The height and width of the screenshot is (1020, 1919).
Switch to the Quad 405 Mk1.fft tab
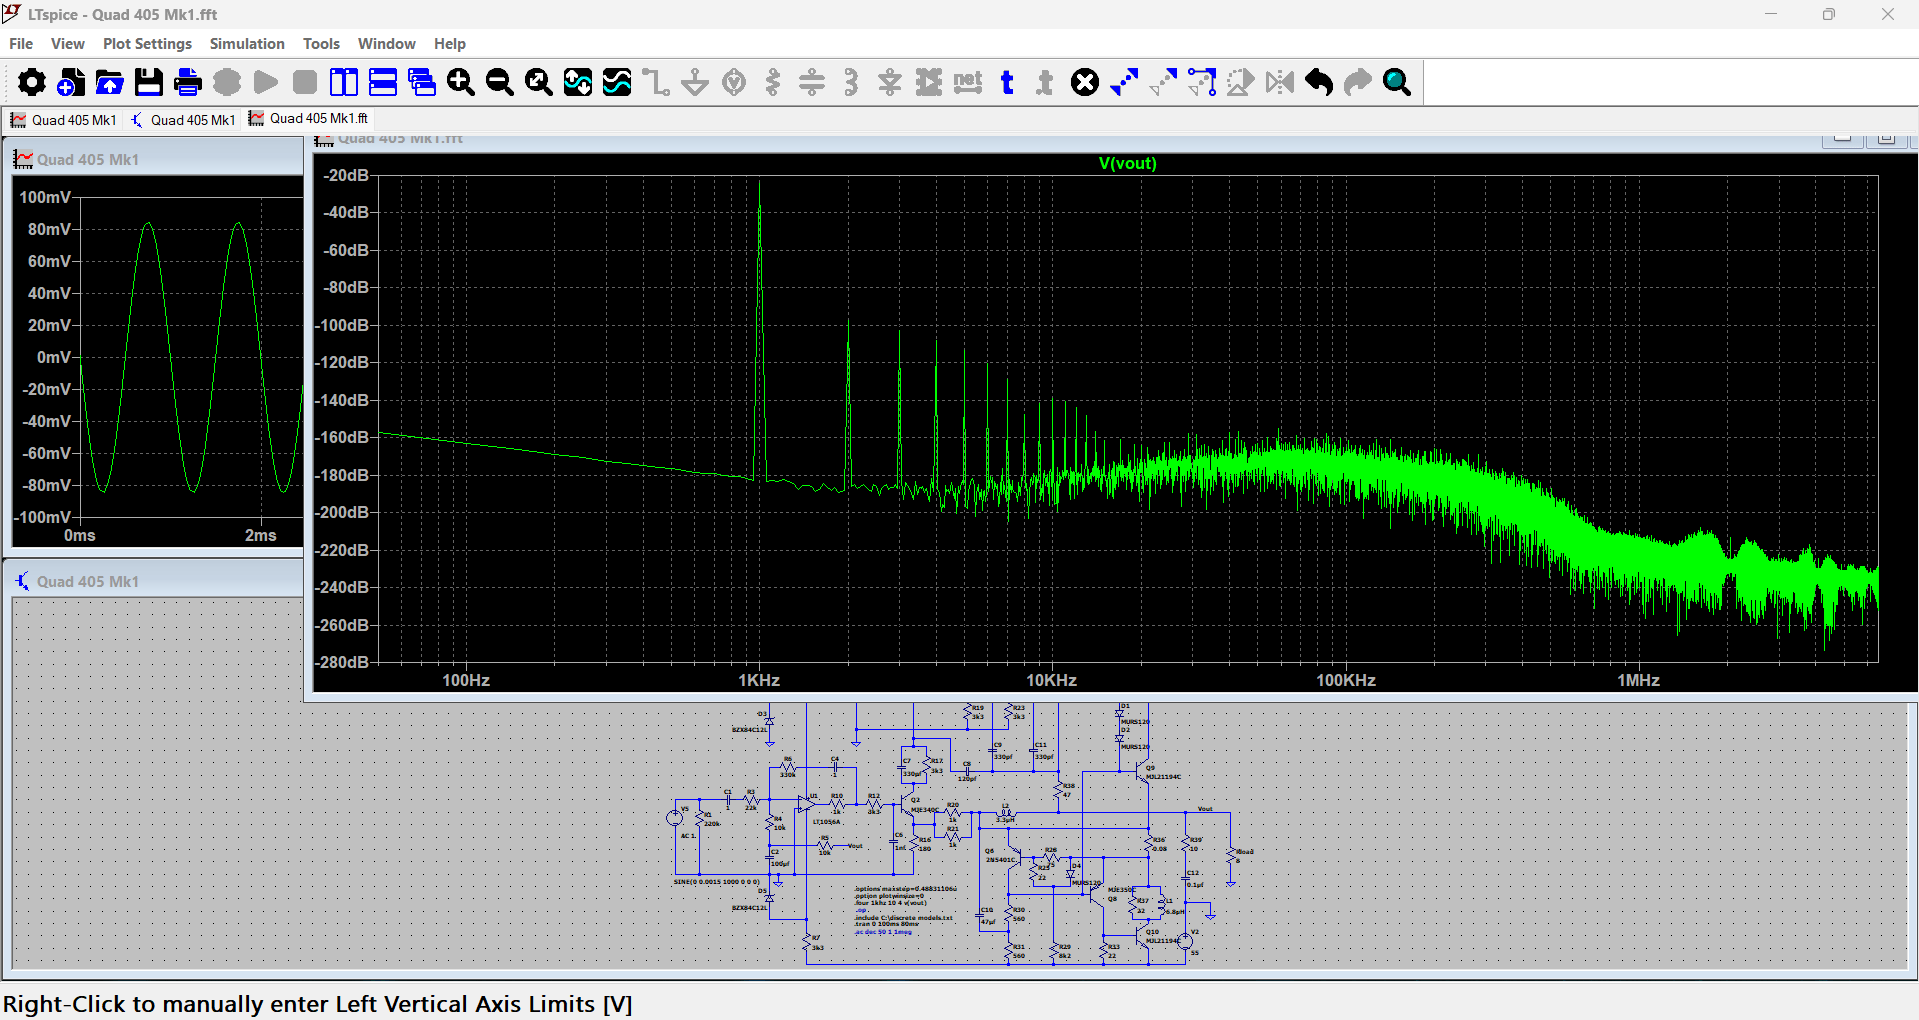(308, 119)
